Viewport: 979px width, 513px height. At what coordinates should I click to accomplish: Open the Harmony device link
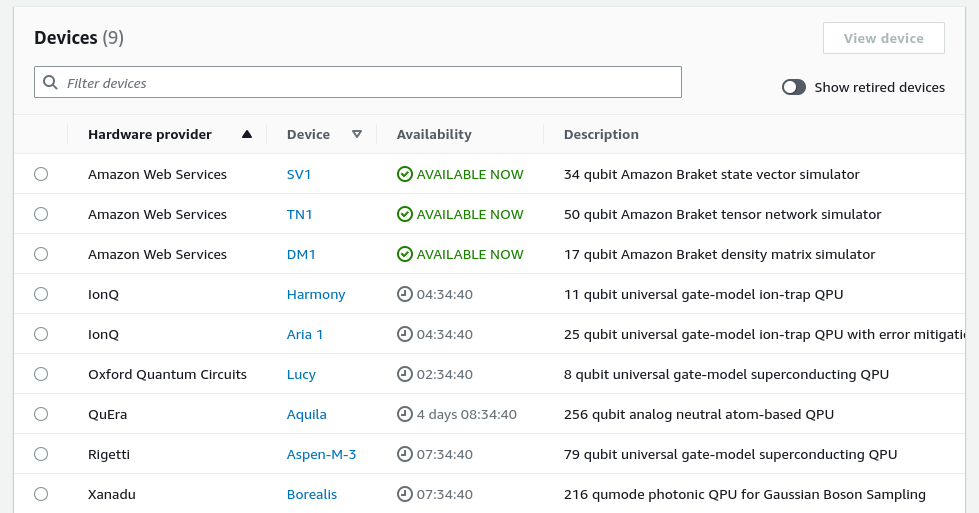point(316,295)
